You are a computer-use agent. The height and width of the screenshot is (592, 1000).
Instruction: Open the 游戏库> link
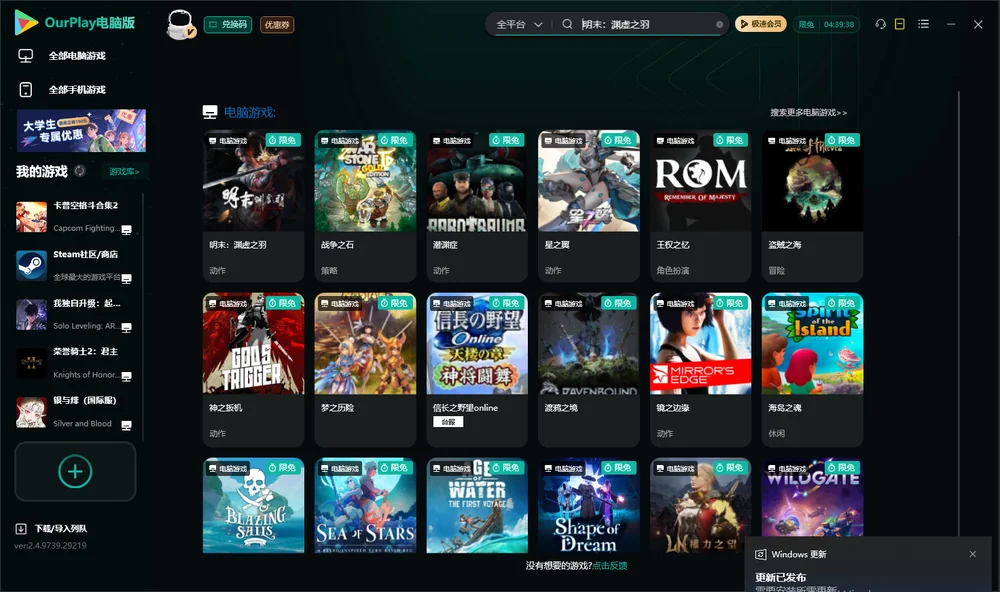(124, 171)
